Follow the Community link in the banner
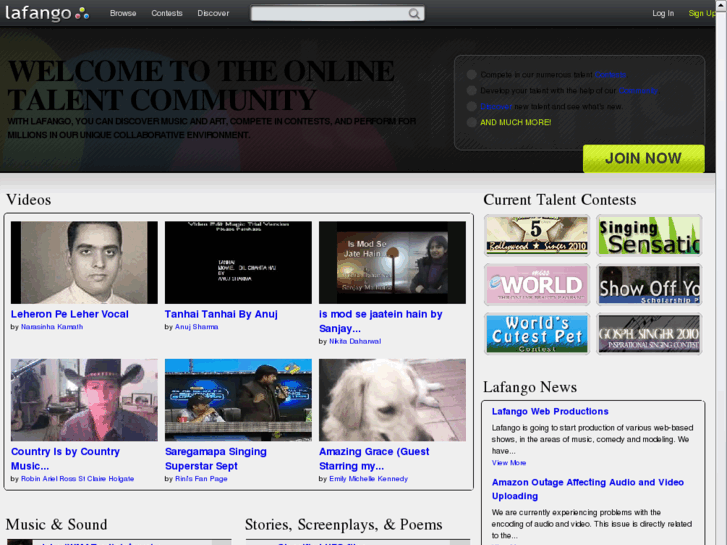Image resolution: width=727 pixels, height=545 pixels. (638, 90)
